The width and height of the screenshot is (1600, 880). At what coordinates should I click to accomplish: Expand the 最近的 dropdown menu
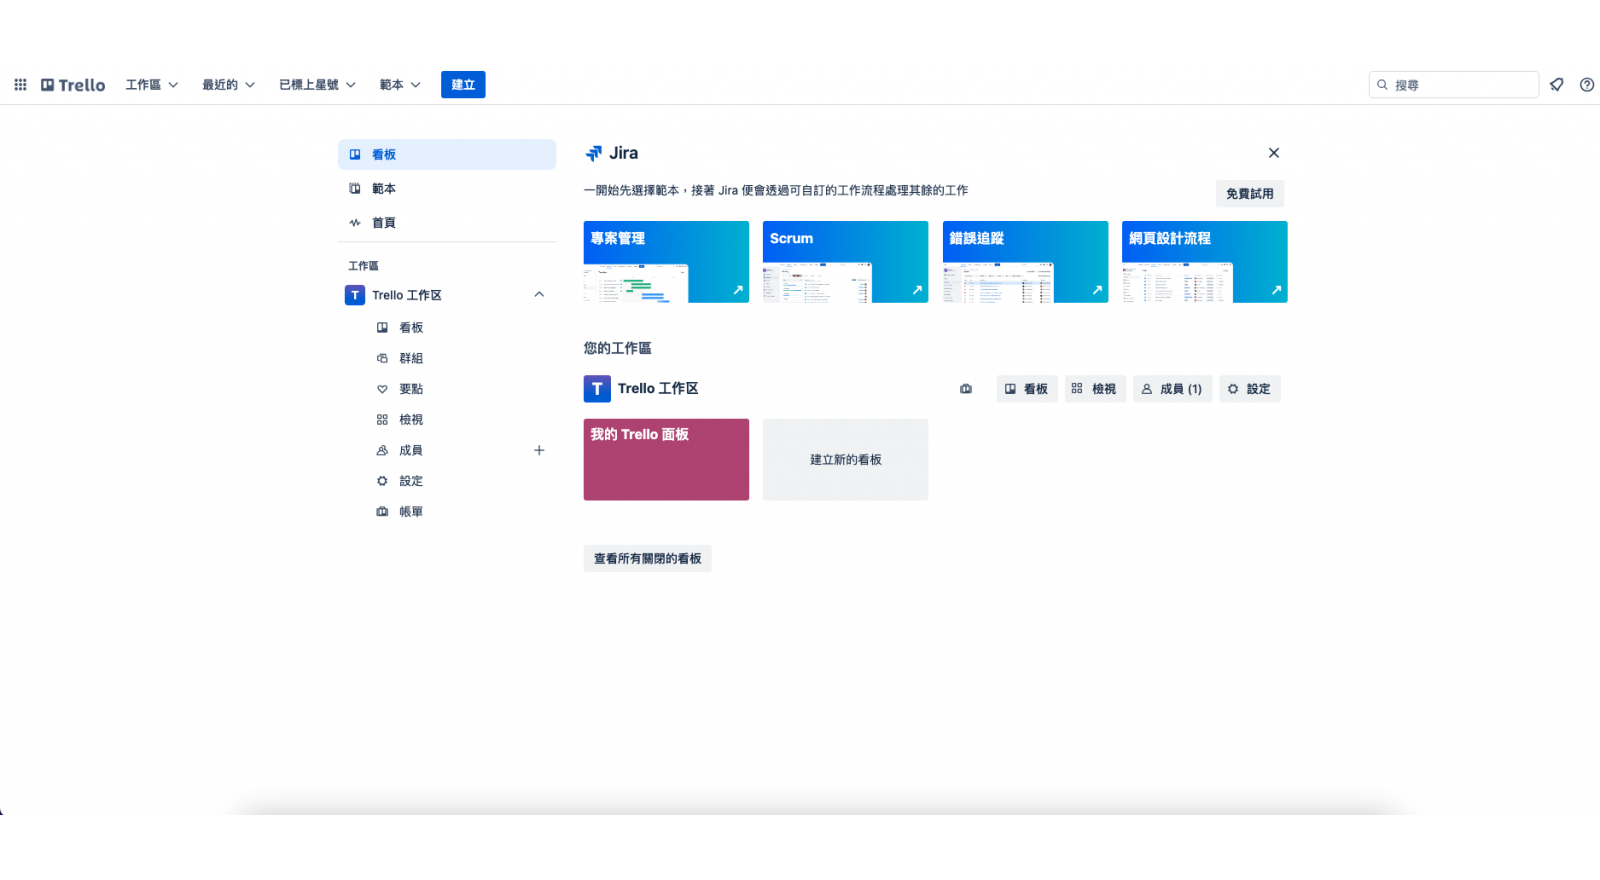click(228, 85)
